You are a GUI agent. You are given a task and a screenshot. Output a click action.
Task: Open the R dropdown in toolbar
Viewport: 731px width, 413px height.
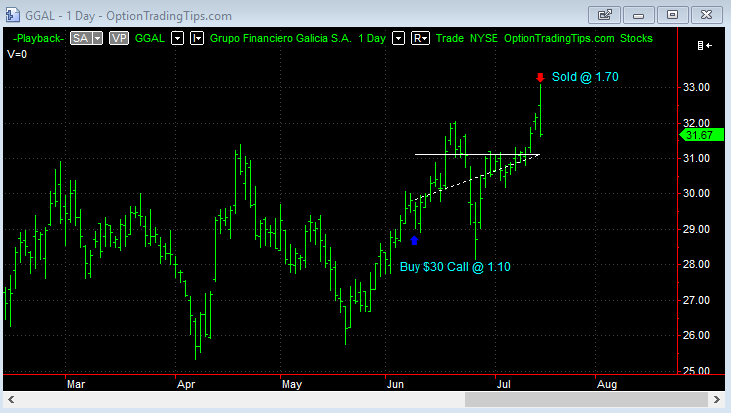click(x=420, y=38)
